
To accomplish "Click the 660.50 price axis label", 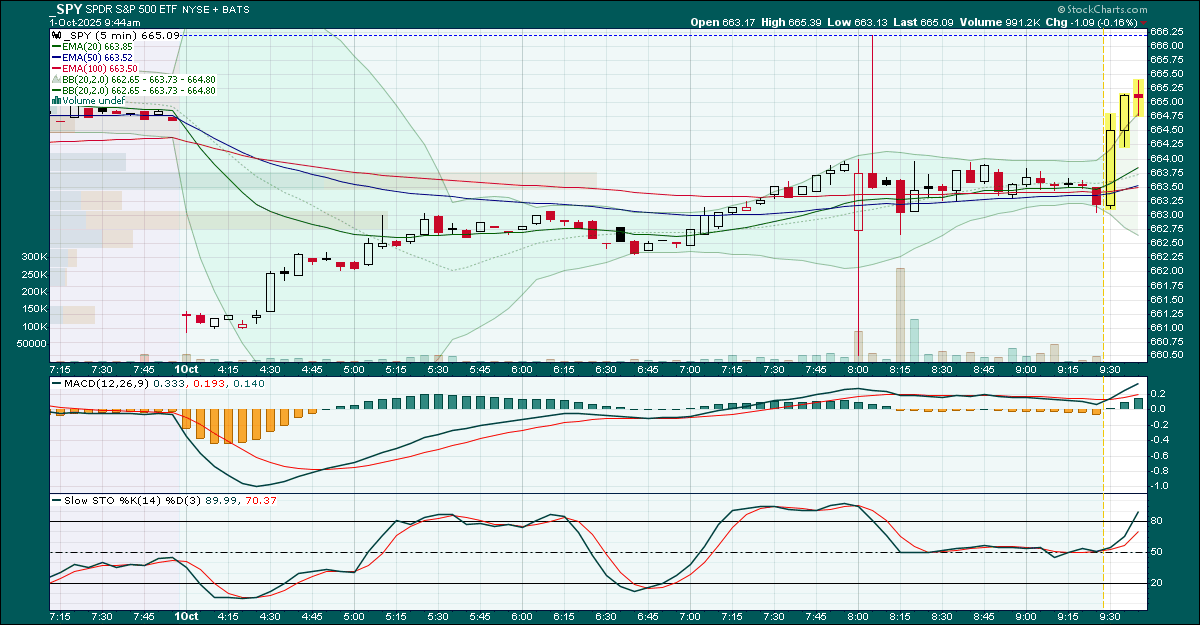I will pyautogui.click(x=1166, y=354).
